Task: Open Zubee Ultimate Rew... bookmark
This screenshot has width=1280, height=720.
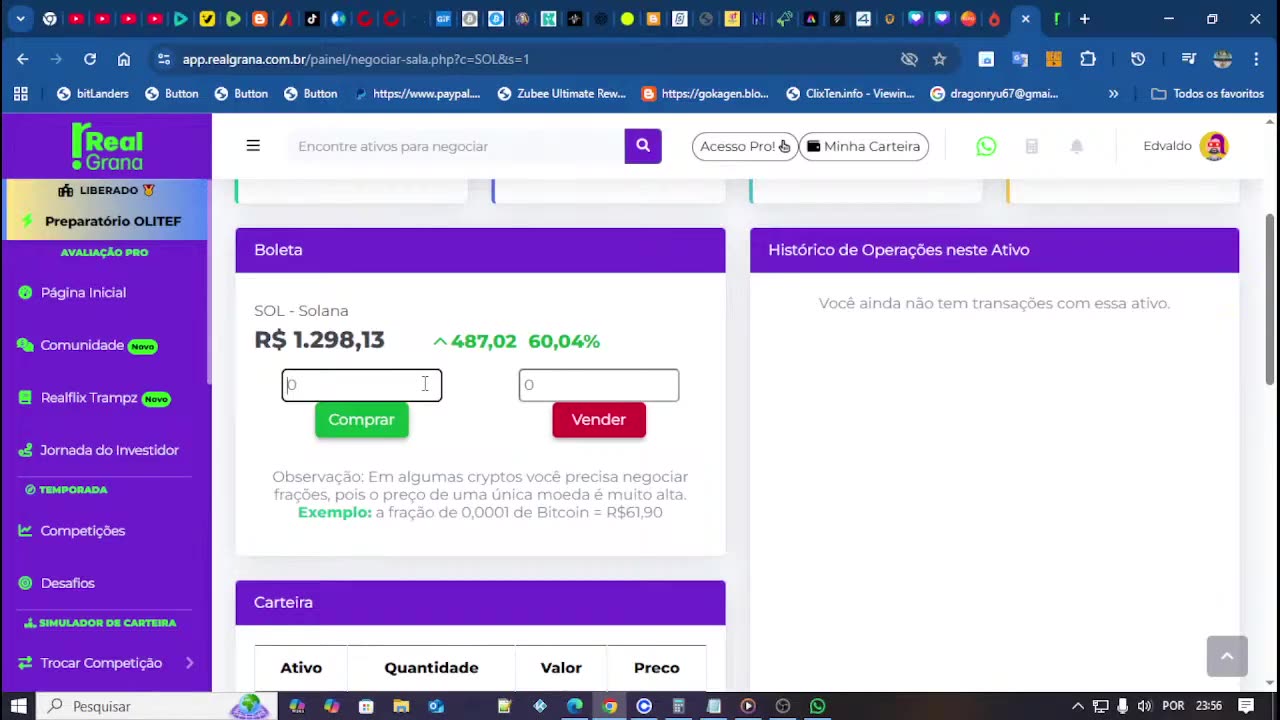Action: (561, 94)
